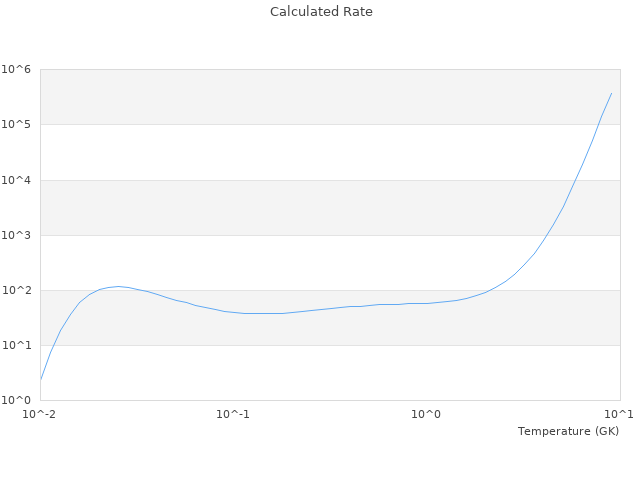
Task: Select the 10^2 label on the y-axis
Action: click(x=16, y=290)
